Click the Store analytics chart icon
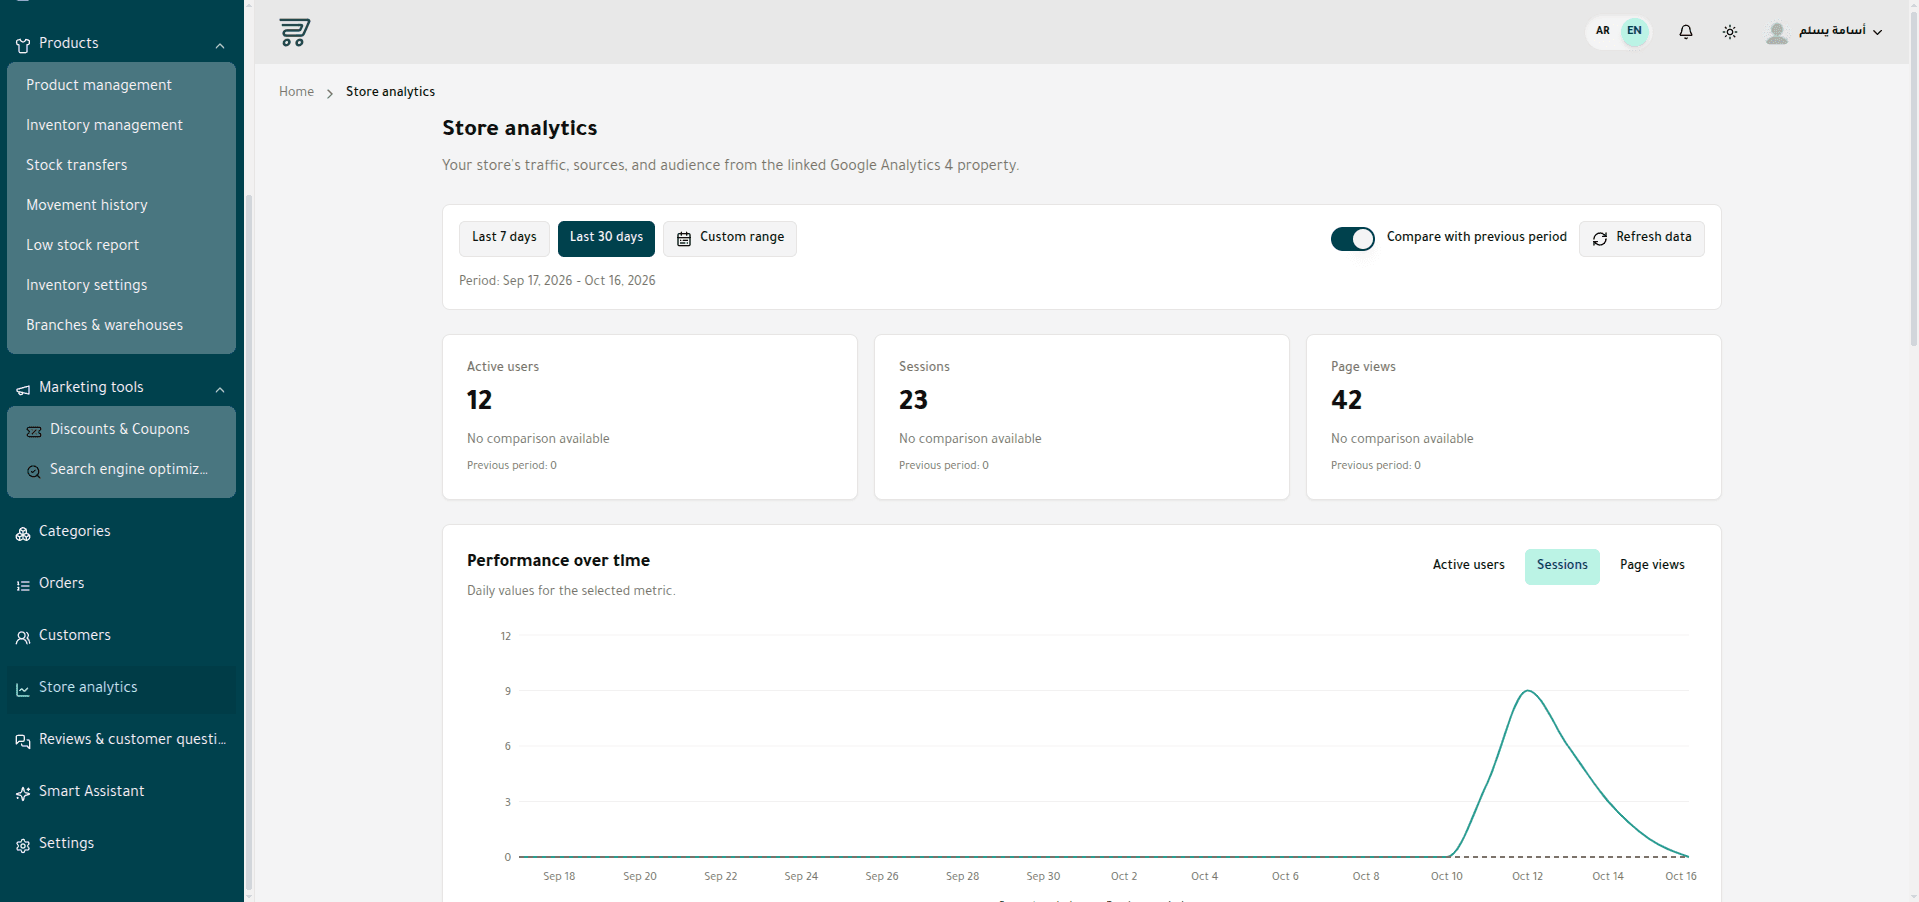 click(x=23, y=689)
